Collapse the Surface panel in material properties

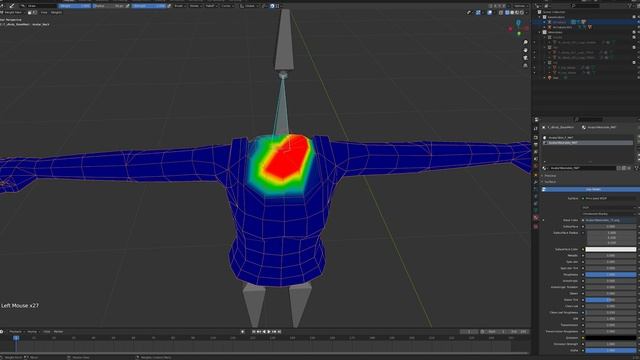tap(549, 182)
